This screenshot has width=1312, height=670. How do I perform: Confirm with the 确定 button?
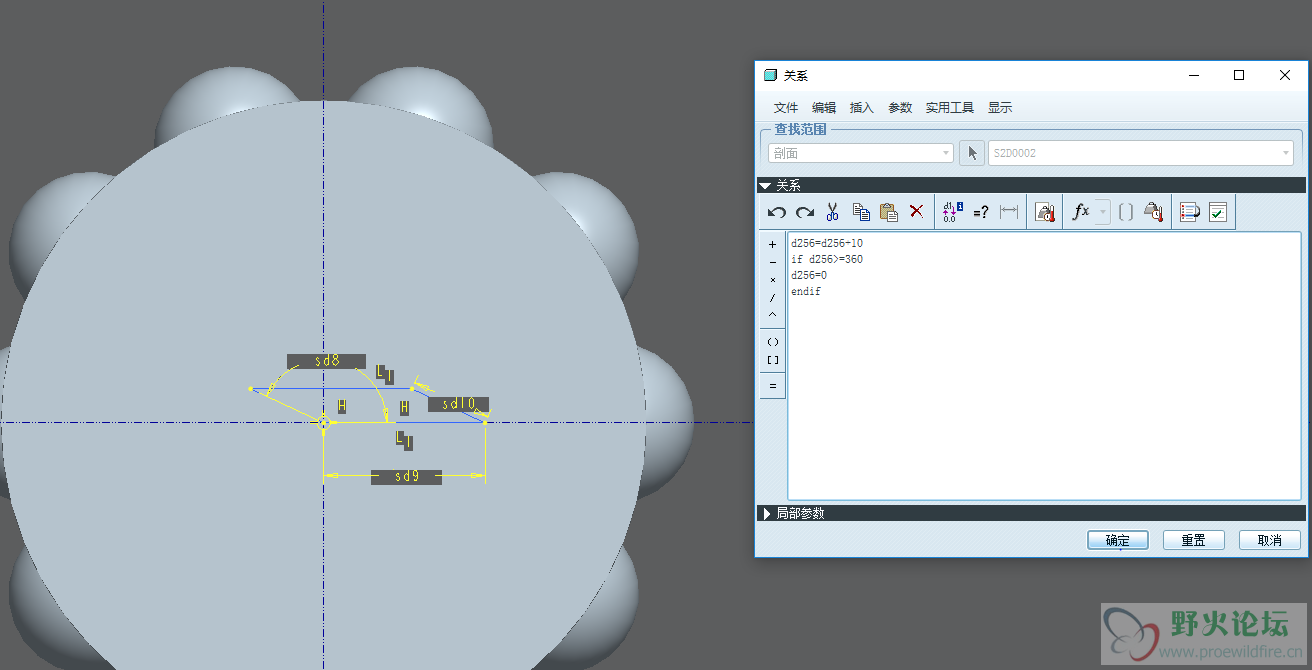coord(1118,540)
